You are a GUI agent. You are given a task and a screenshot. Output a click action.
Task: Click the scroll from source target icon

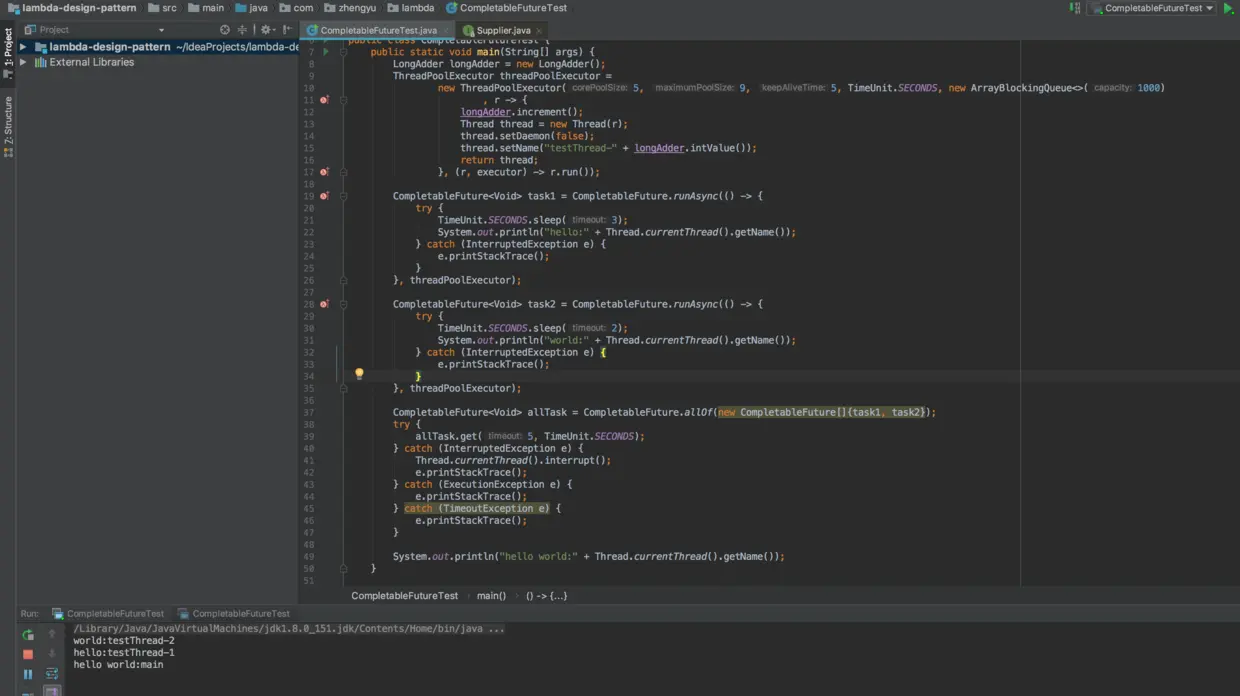coord(225,30)
